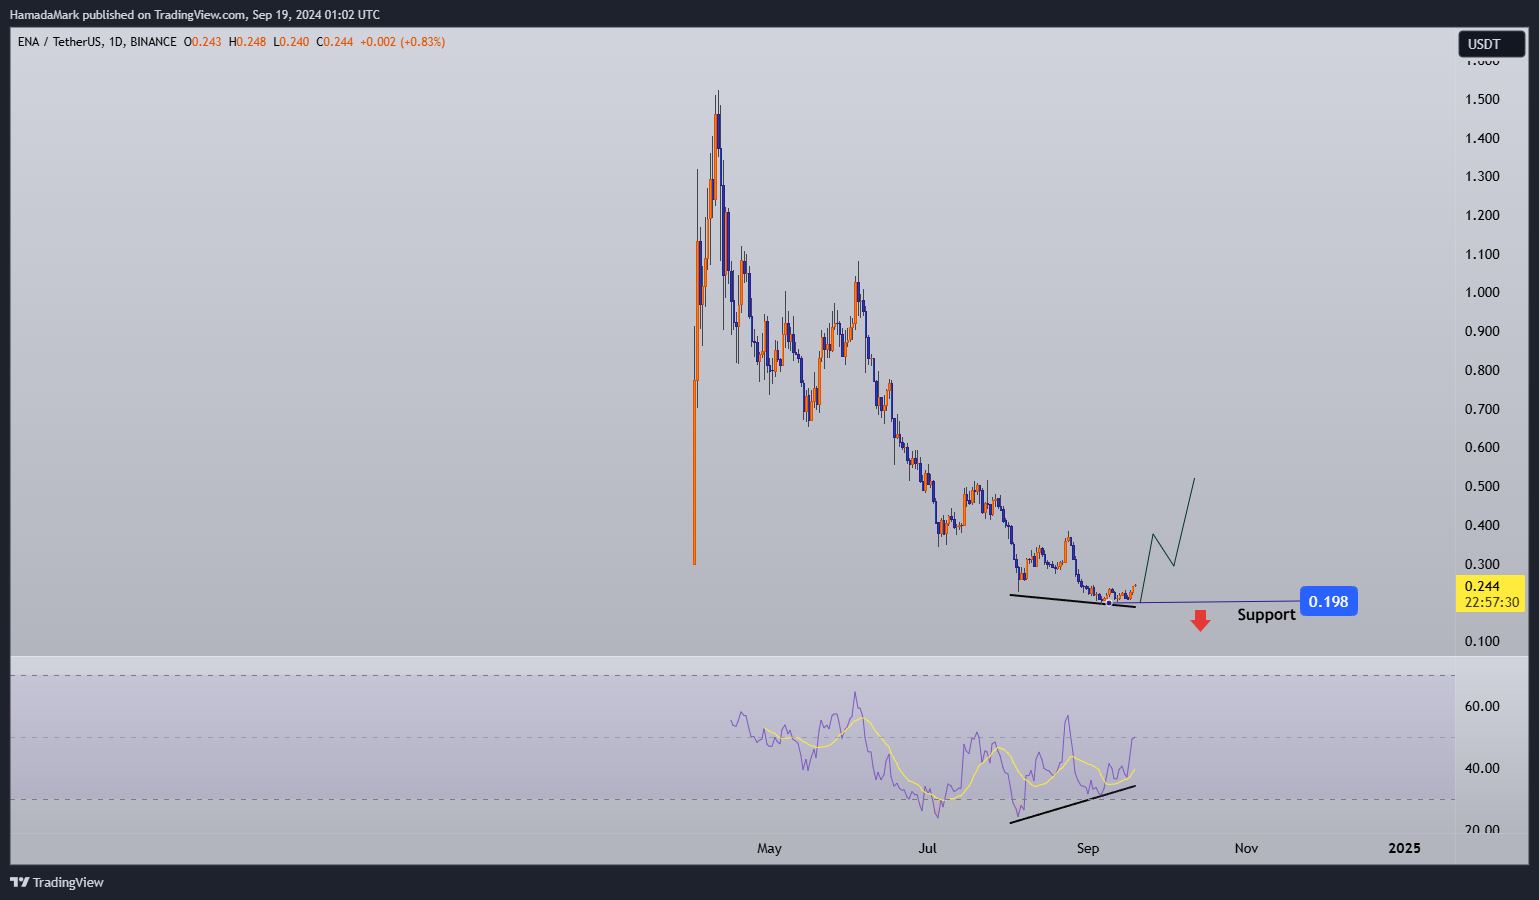Click the low price value L0.240
The height and width of the screenshot is (900, 1539).
point(291,42)
